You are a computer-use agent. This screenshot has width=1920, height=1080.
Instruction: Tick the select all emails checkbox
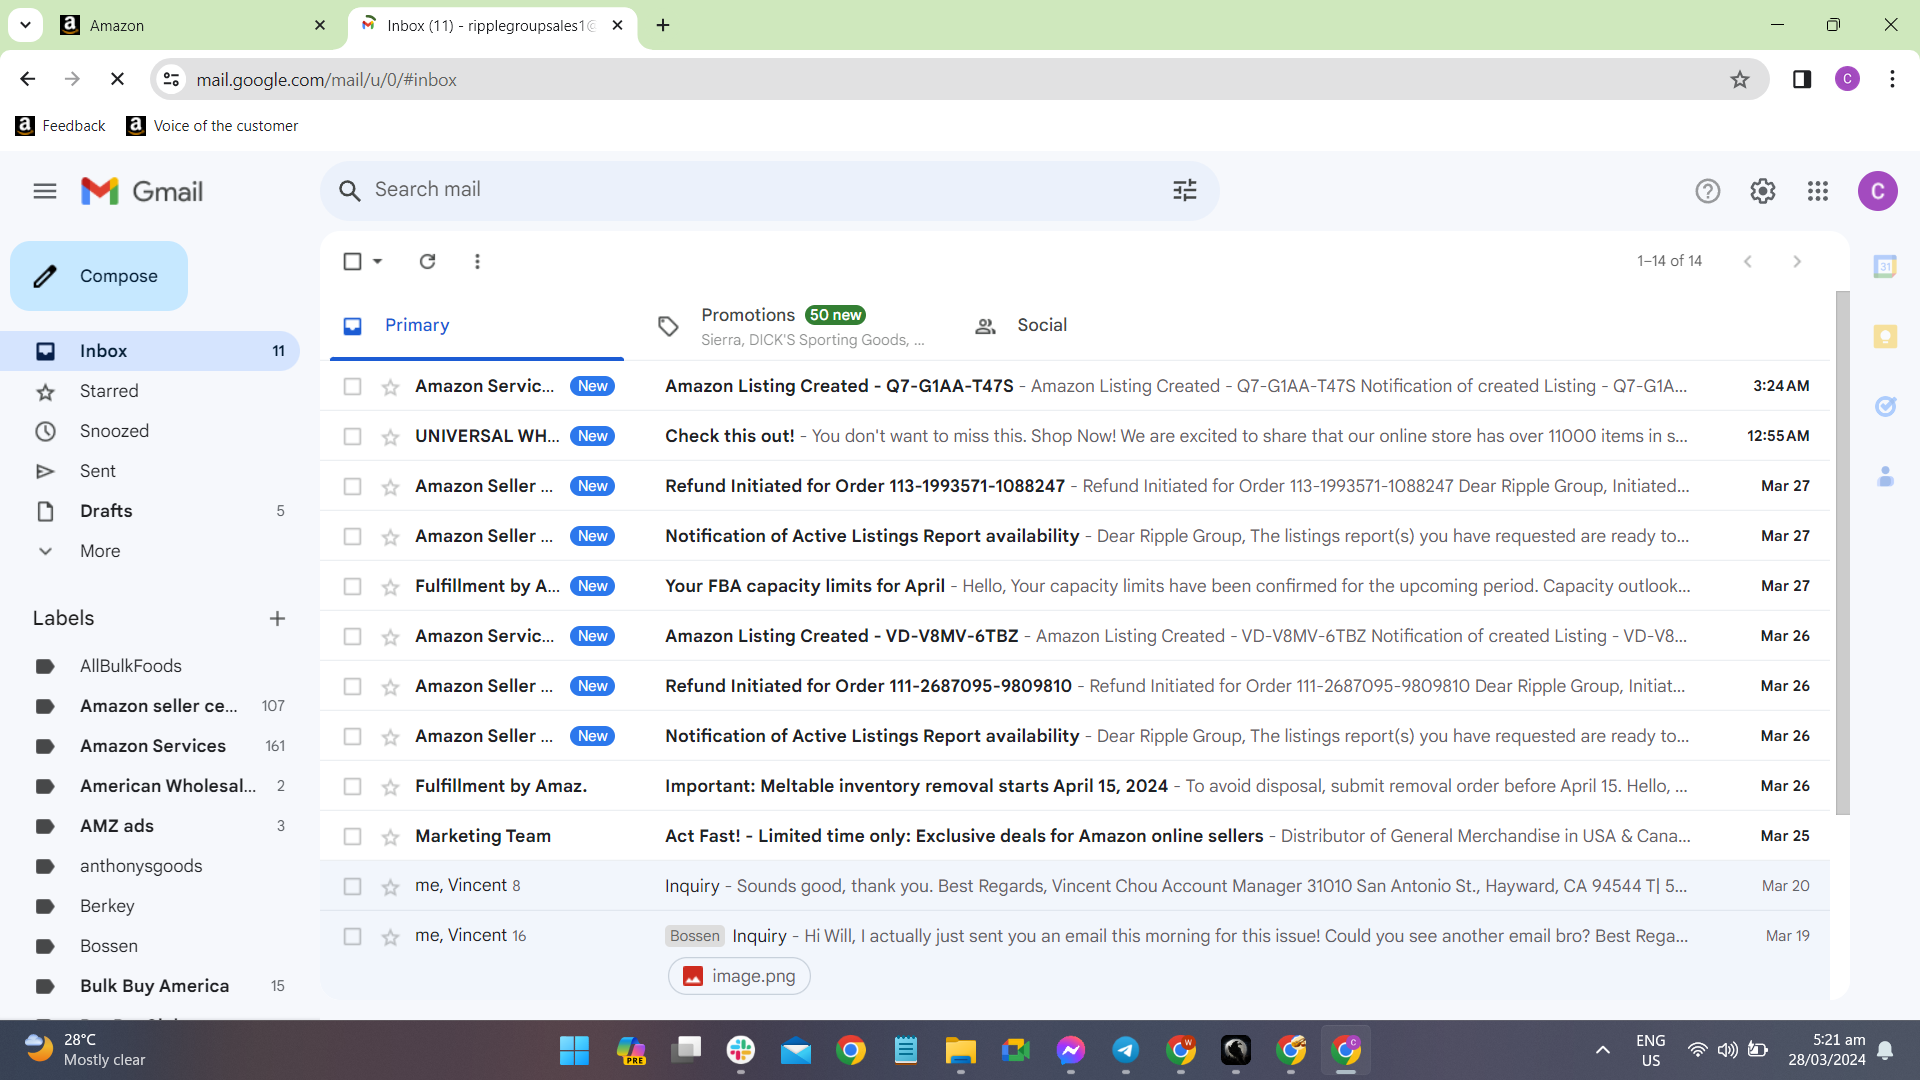point(352,261)
